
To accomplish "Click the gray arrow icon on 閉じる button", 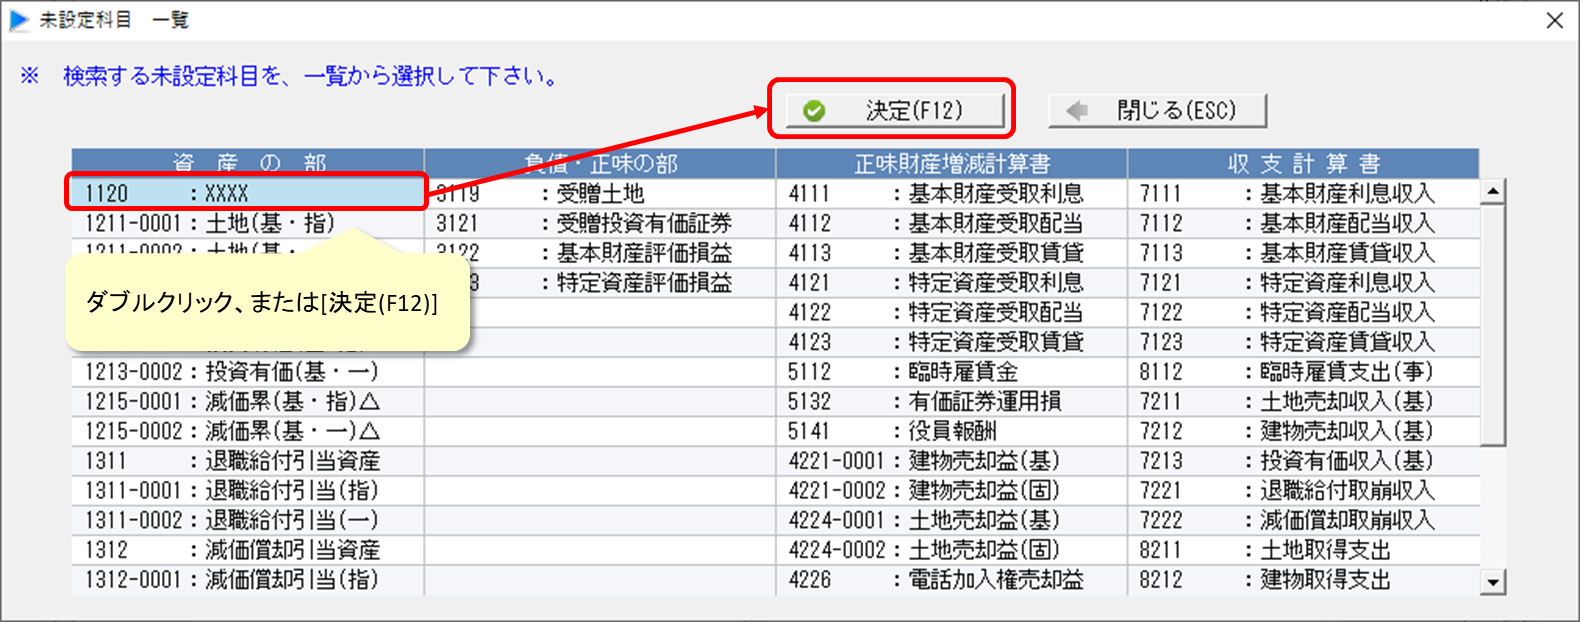I will click(x=1077, y=111).
